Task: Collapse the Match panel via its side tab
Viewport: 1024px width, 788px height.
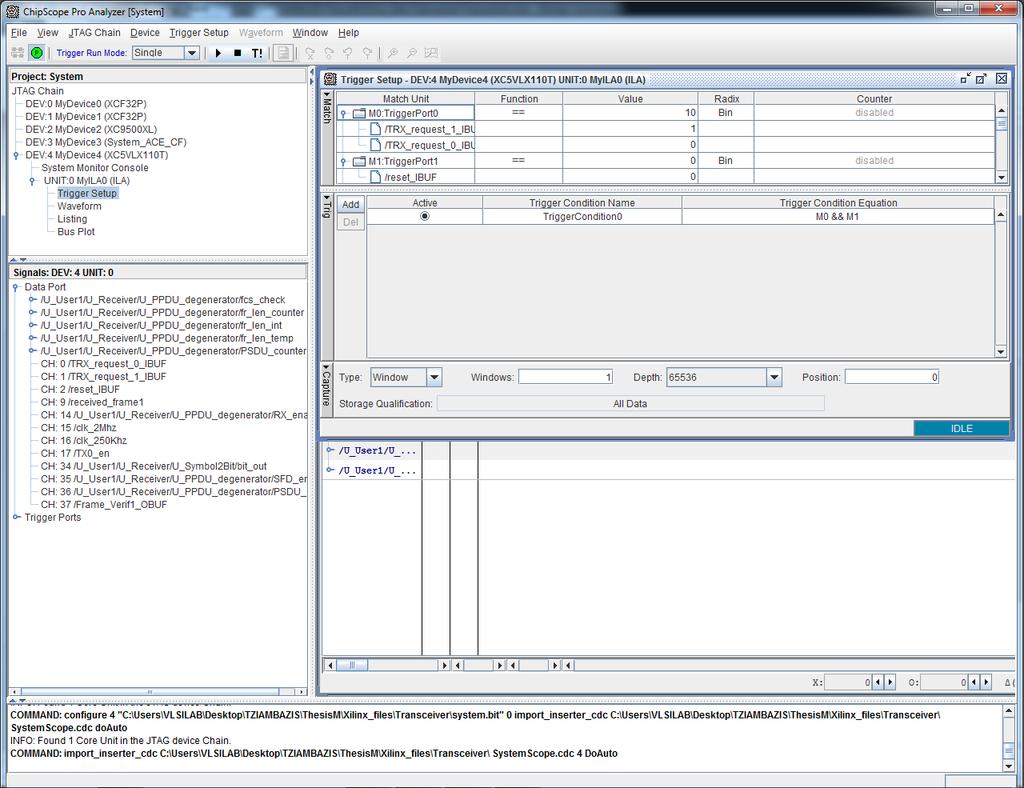Action: pyautogui.click(x=327, y=107)
